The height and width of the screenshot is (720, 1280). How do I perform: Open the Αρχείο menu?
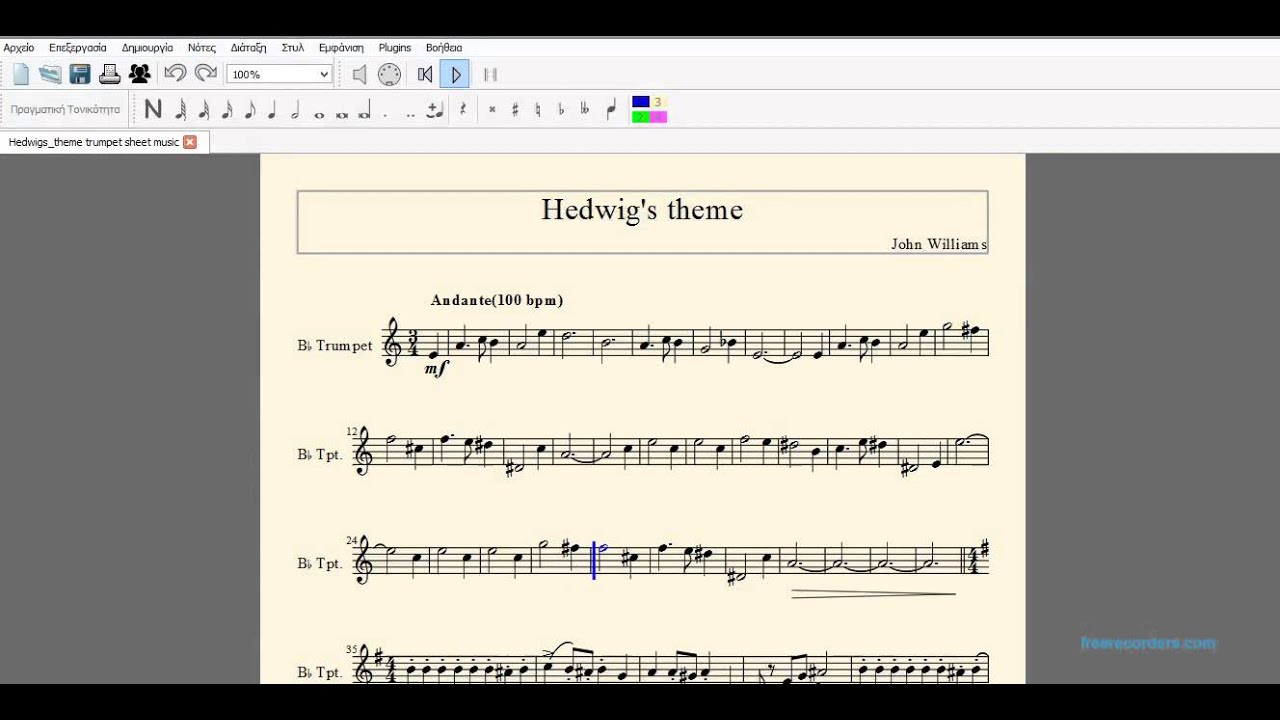tap(19, 47)
